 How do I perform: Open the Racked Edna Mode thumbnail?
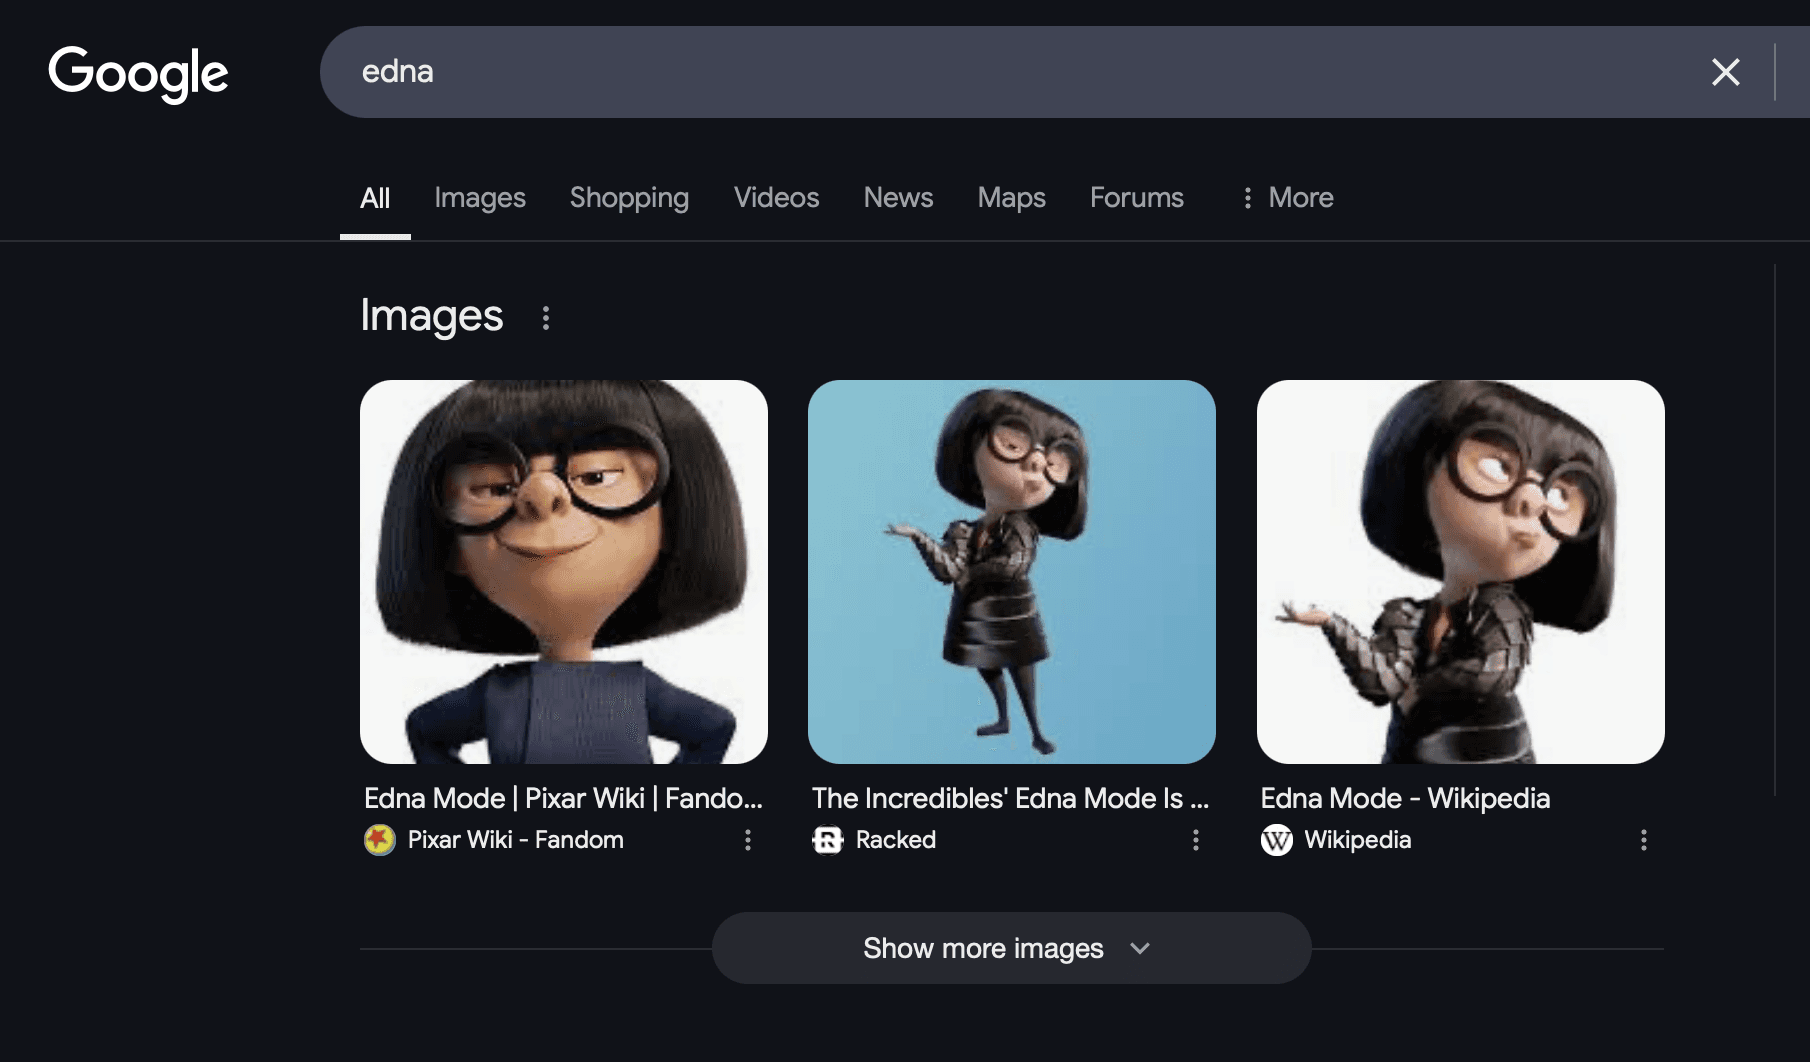pos(1012,572)
